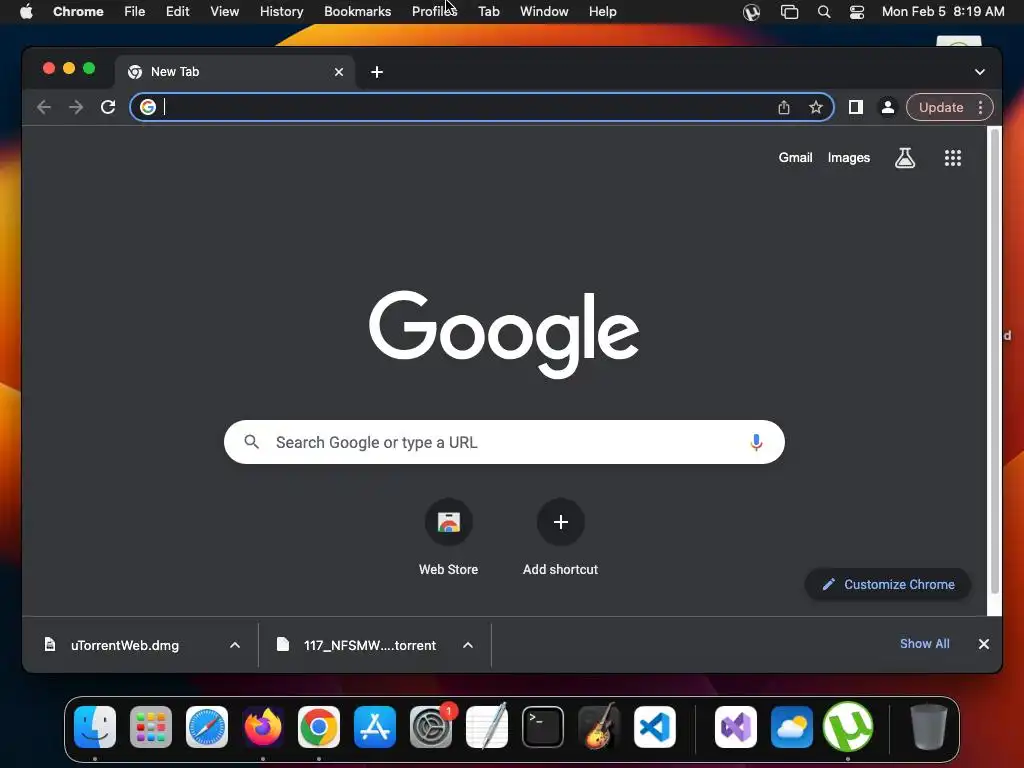Open the View menu

[x=225, y=12]
